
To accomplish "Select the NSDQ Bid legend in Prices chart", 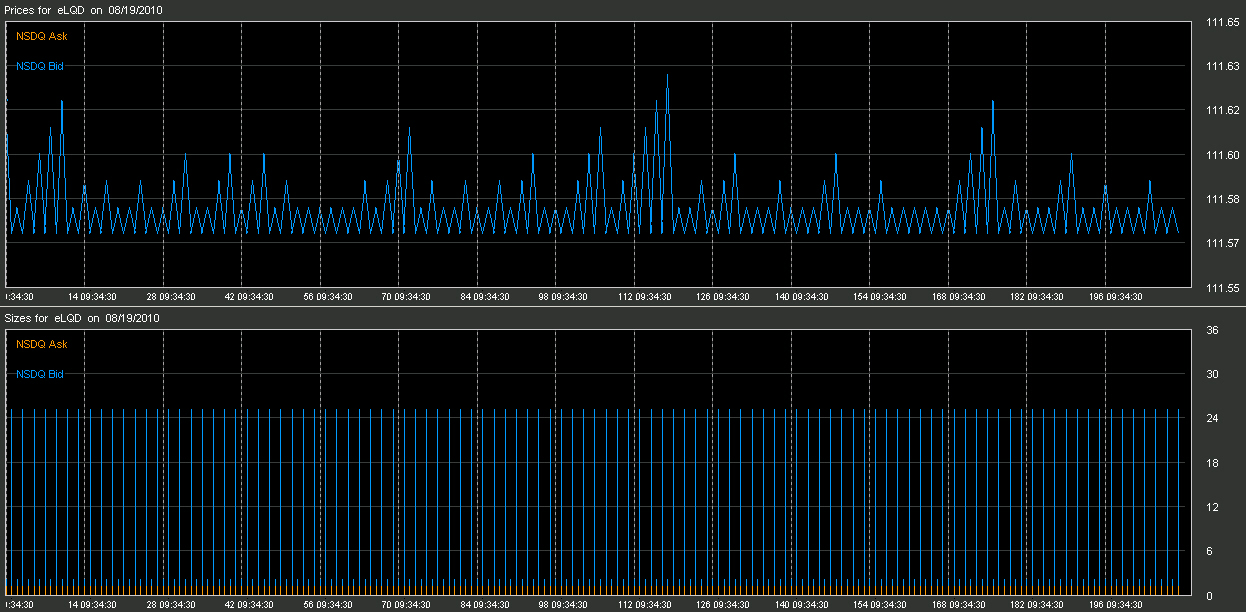I will [41, 66].
